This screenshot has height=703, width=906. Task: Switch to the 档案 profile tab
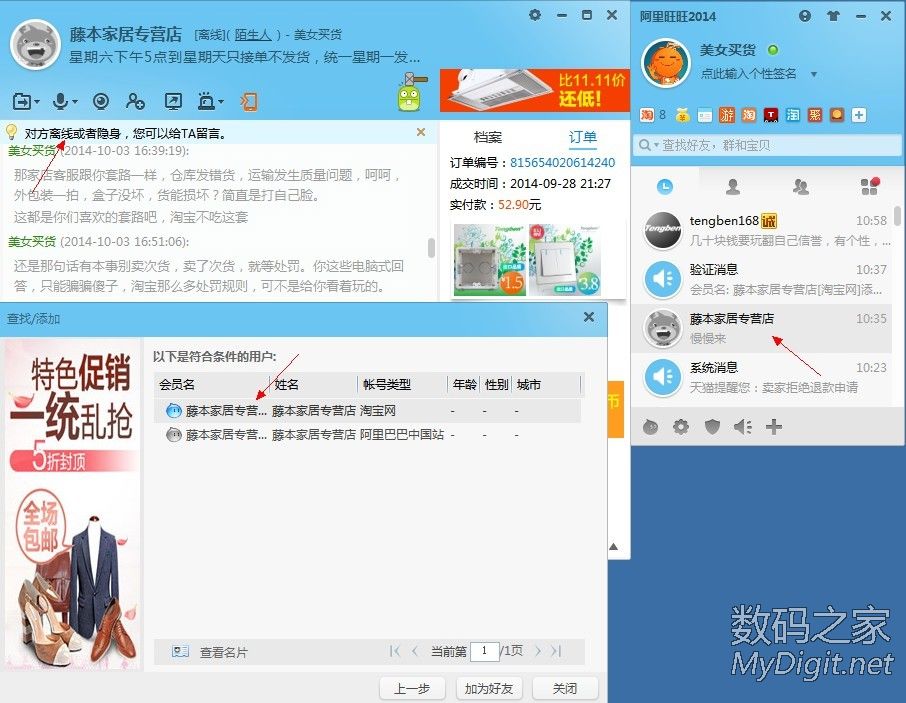tap(488, 137)
